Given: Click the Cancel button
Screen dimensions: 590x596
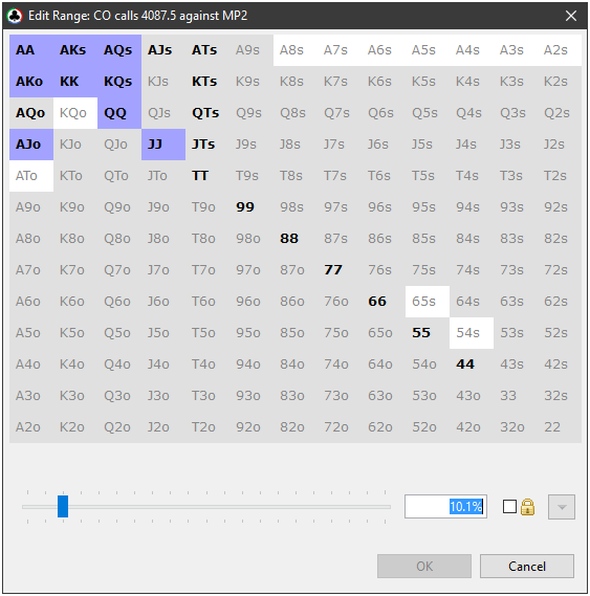Looking at the screenshot, I should pyautogui.click(x=527, y=566).
